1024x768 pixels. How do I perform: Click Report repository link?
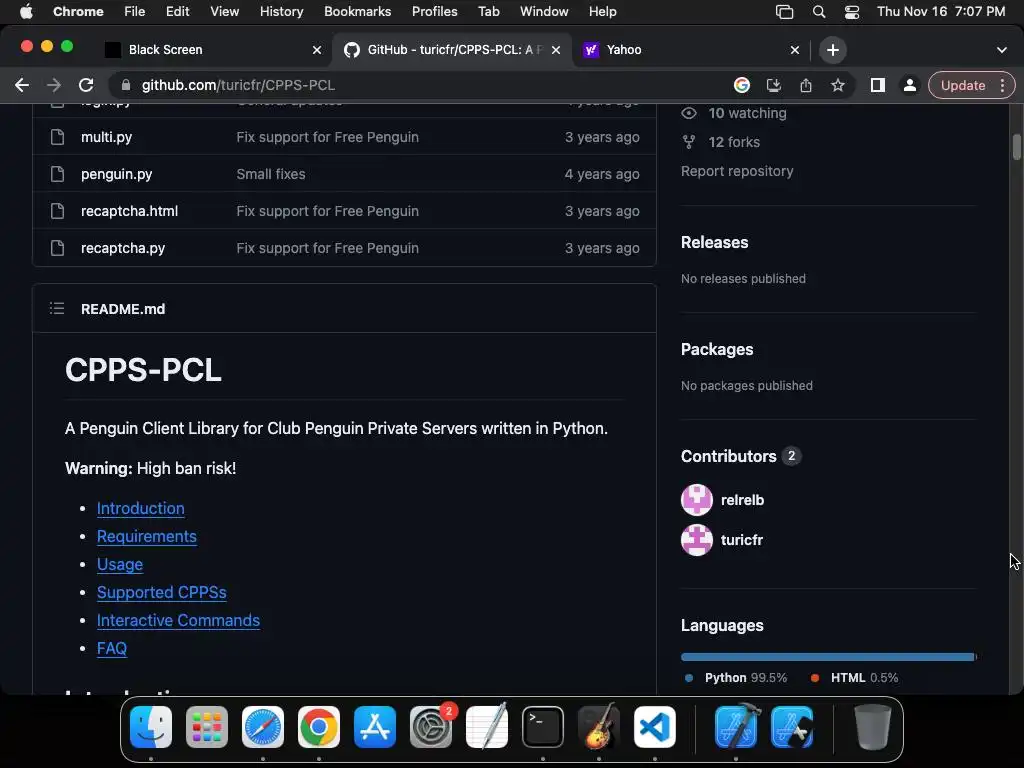tap(737, 171)
